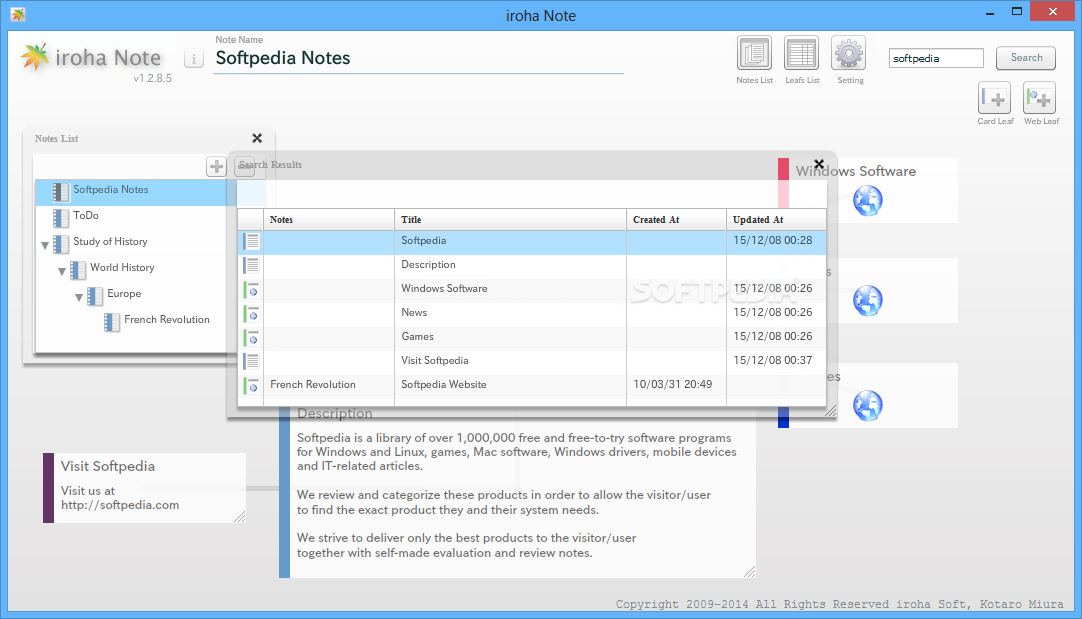Click the resize grip of Visit Softpedia card

[239, 517]
